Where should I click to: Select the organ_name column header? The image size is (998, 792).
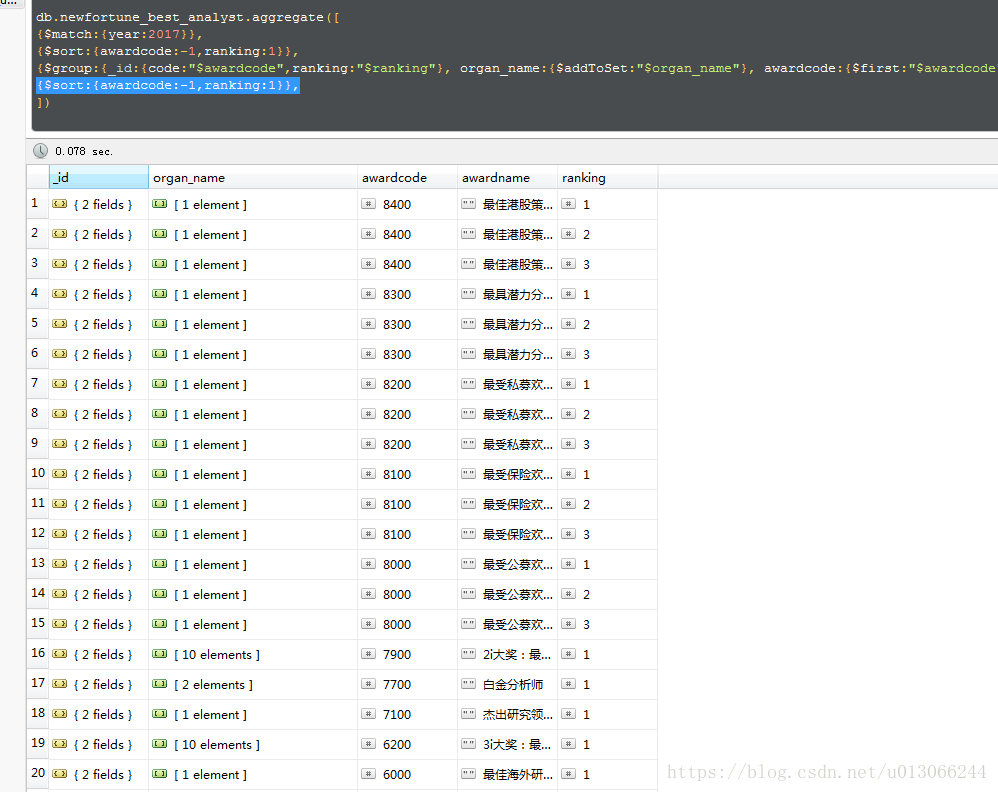point(253,178)
